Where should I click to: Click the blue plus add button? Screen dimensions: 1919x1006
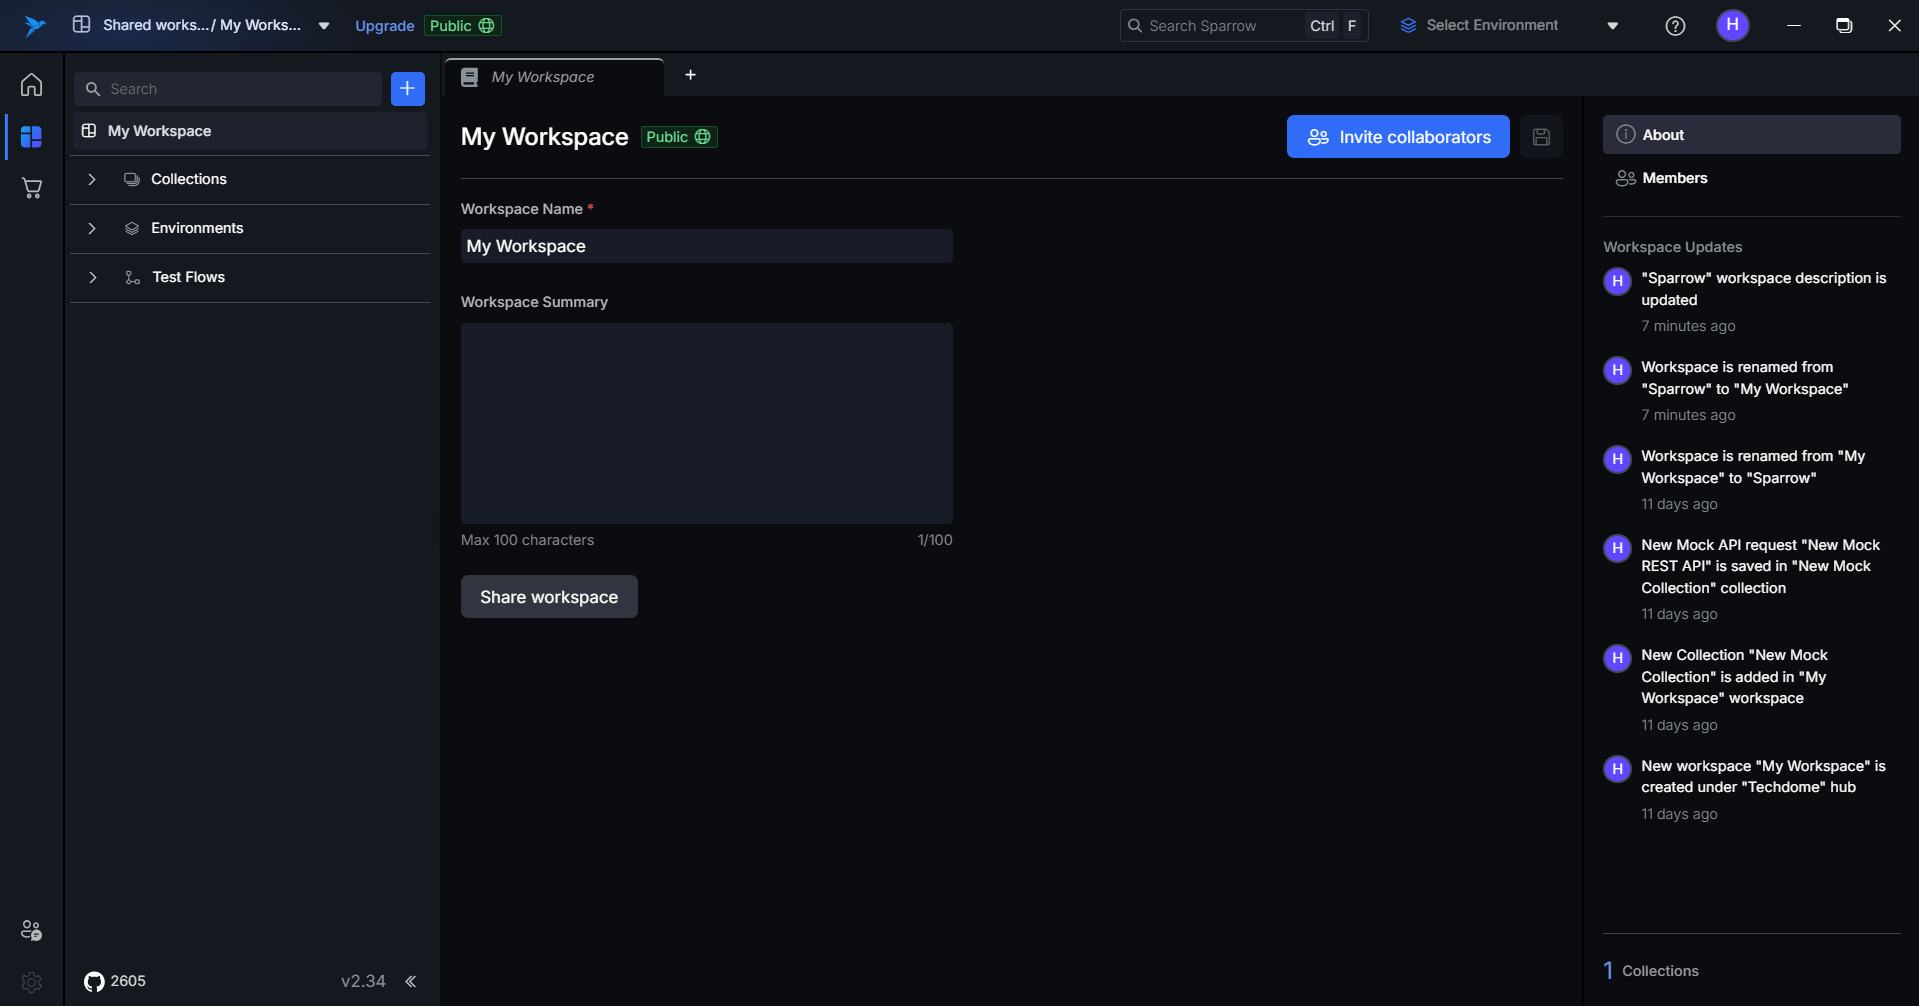pos(407,89)
